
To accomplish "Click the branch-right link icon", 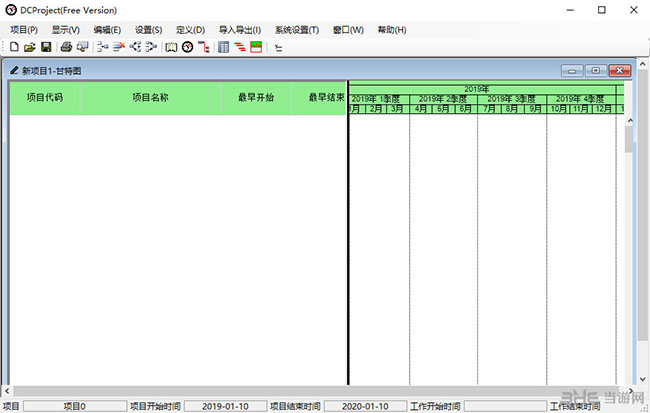I will click(151, 47).
